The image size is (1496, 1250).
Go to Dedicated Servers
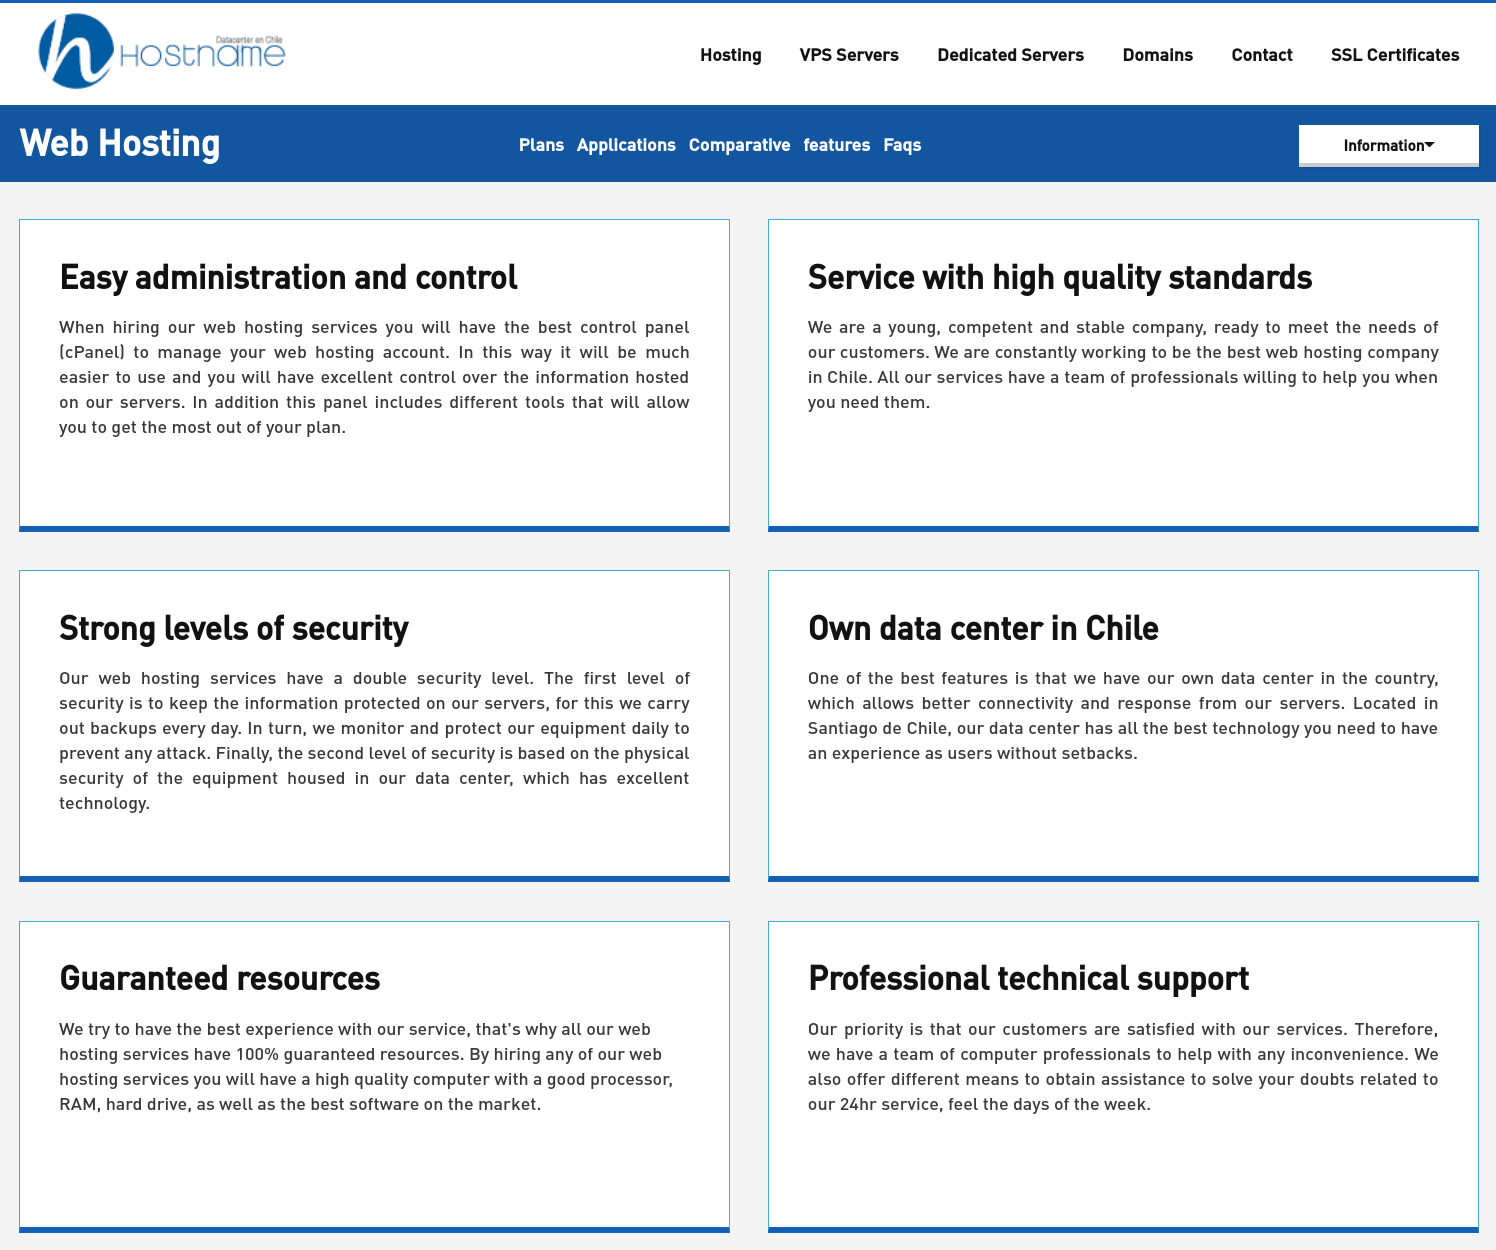pyautogui.click(x=1010, y=55)
